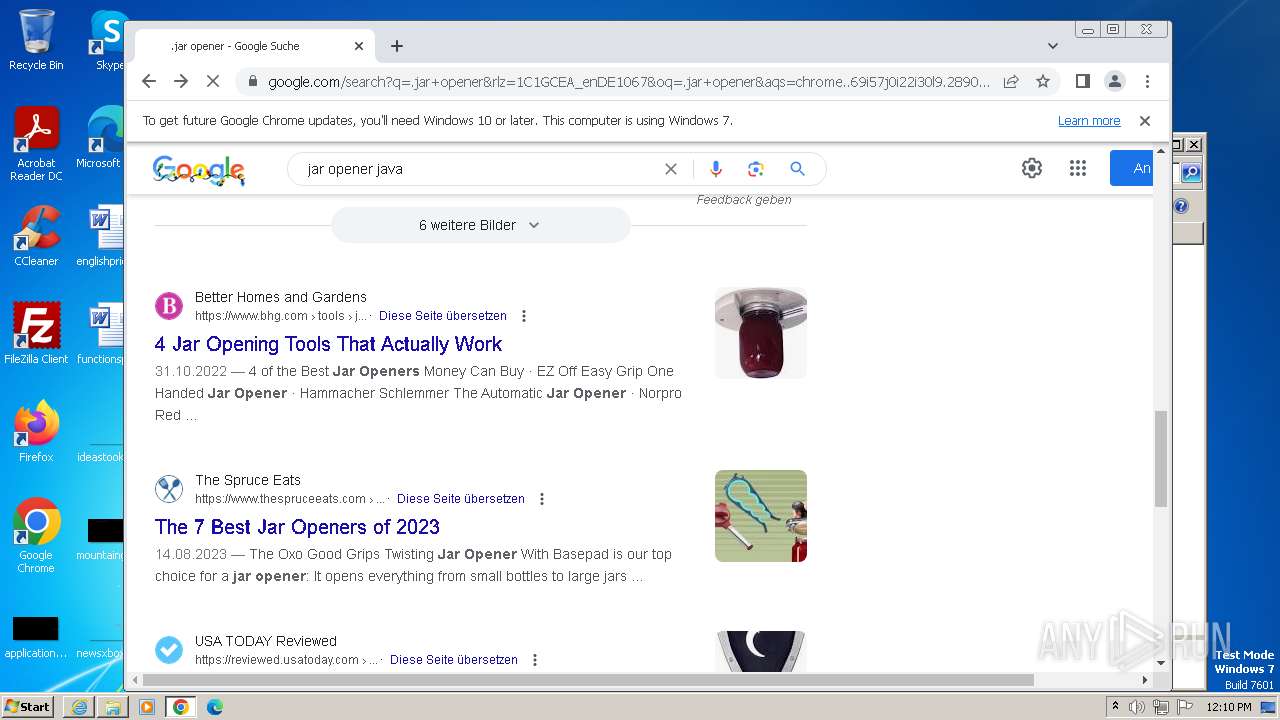
Task: Stop loading the page
Action: pyautogui.click(x=213, y=82)
